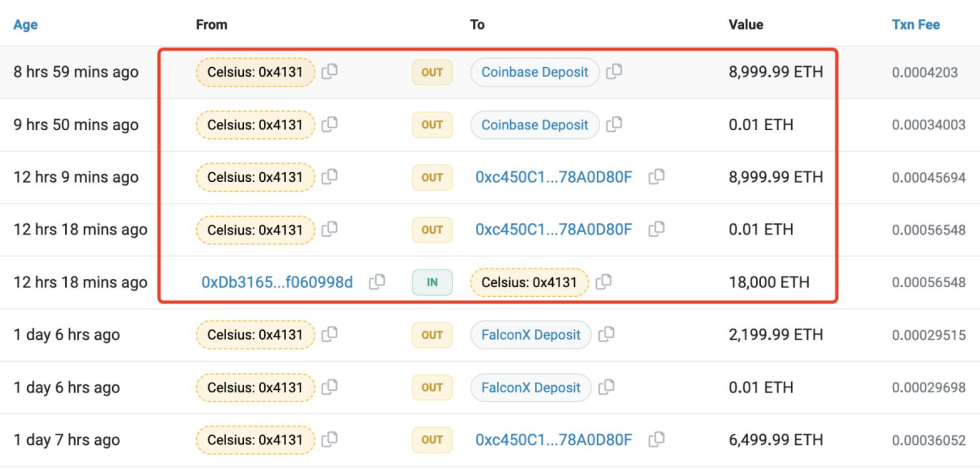Copy 0xDb3165...f060998d sender address
The height and width of the screenshot is (469, 980).
point(377,282)
